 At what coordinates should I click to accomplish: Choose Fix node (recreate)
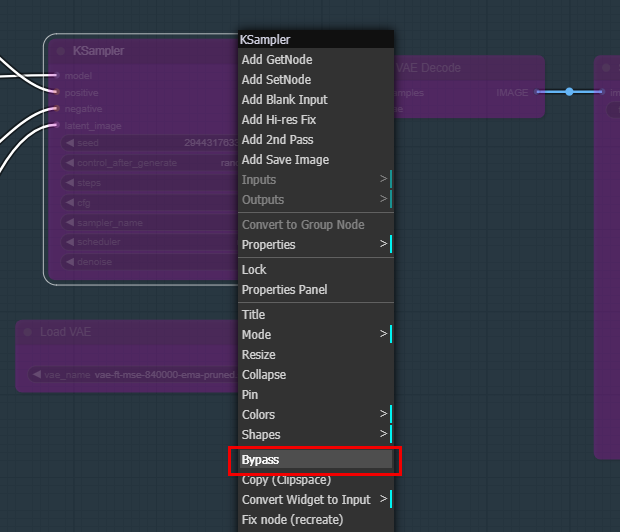coord(316,520)
